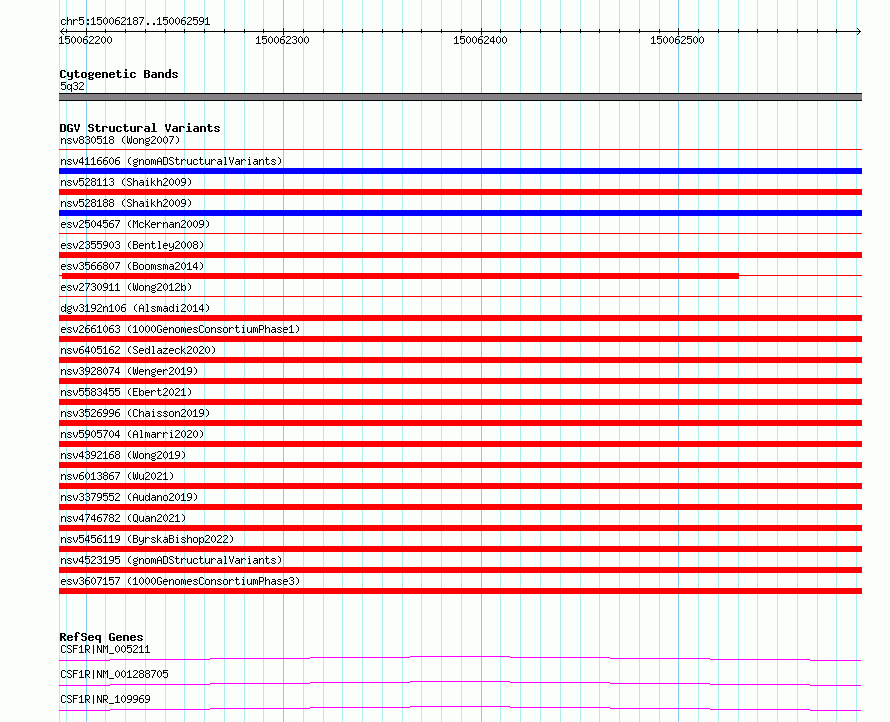
Task: Select the RefSeq Genes track title
Action: 101,637
